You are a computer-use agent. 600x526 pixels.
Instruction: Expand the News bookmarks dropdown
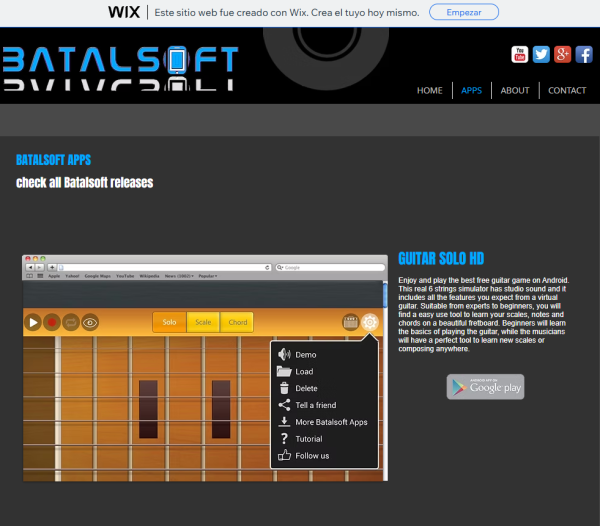(179, 276)
